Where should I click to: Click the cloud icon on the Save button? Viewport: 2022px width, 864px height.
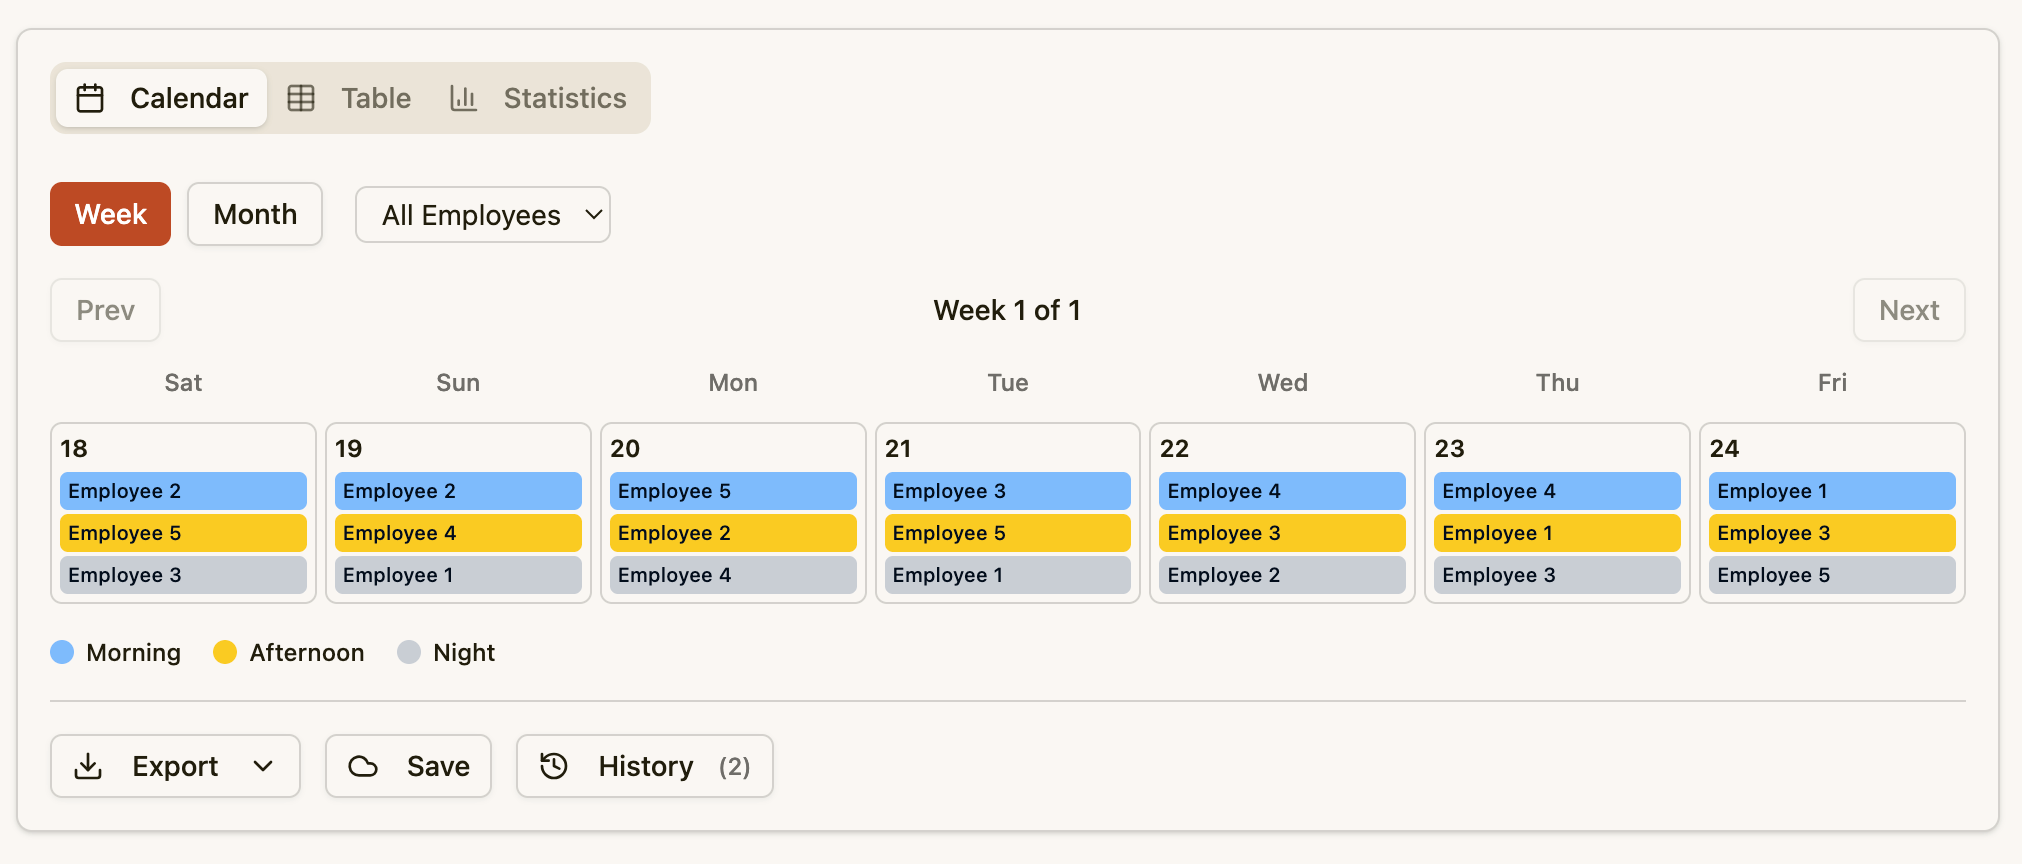point(364,766)
